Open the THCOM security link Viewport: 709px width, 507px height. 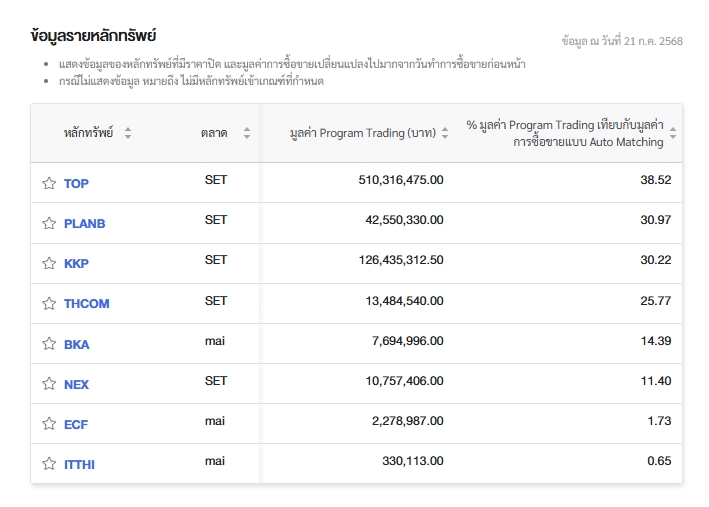[x=86, y=303]
